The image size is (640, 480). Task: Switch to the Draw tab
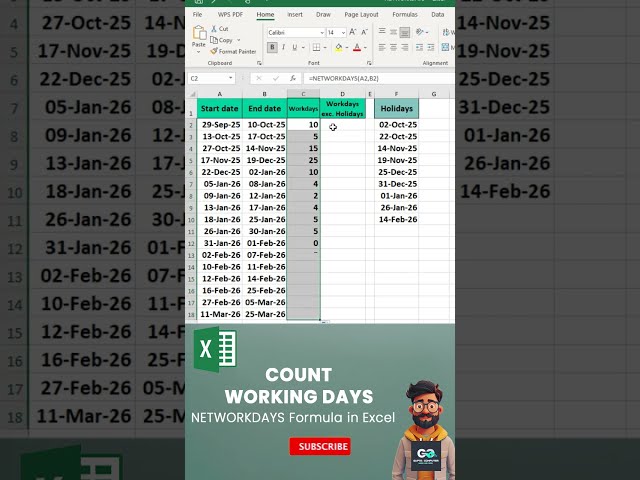[x=323, y=14]
